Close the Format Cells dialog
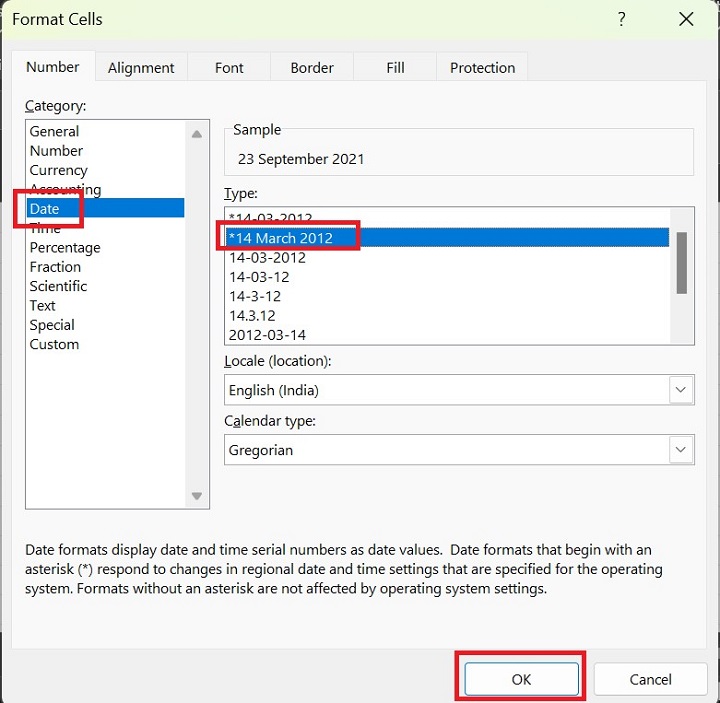The image size is (720, 703). click(686, 19)
